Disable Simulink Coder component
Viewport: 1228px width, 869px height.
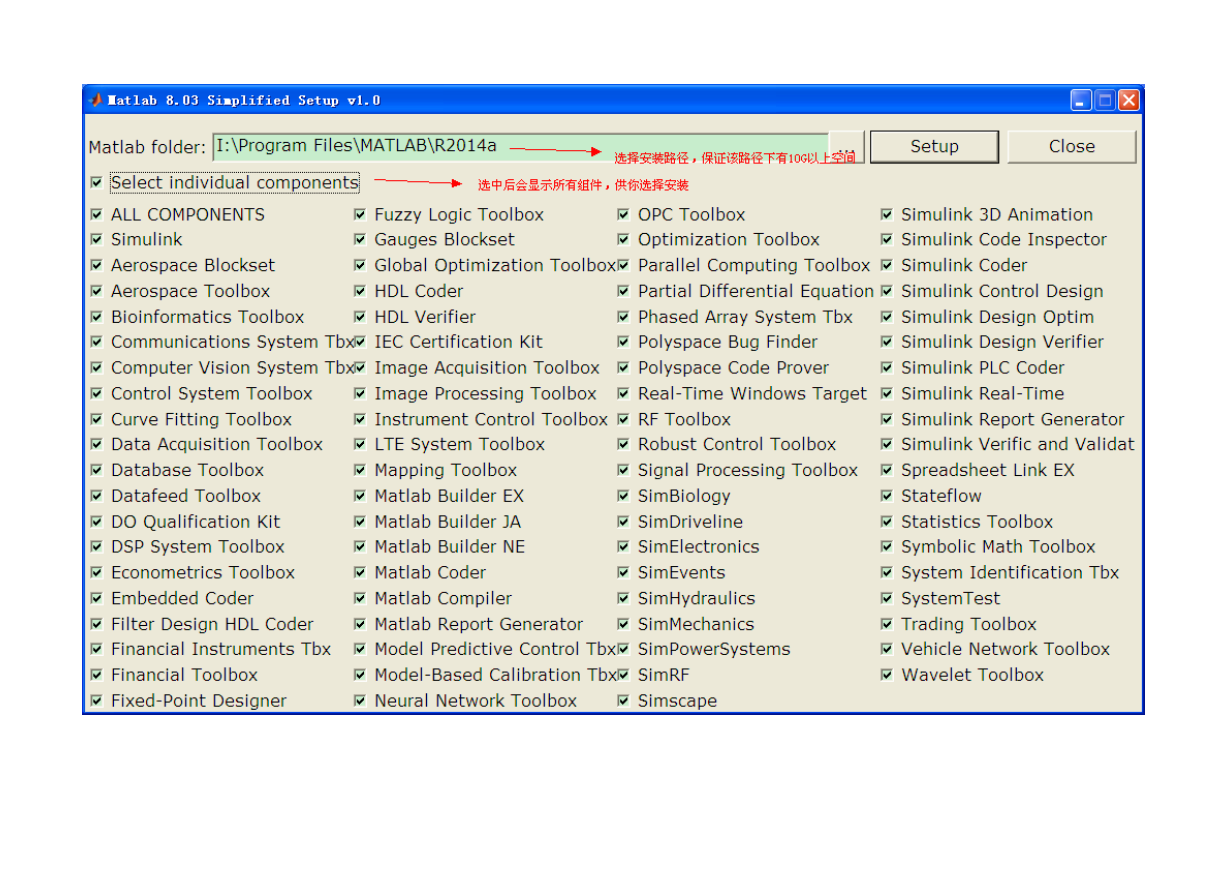point(887,265)
